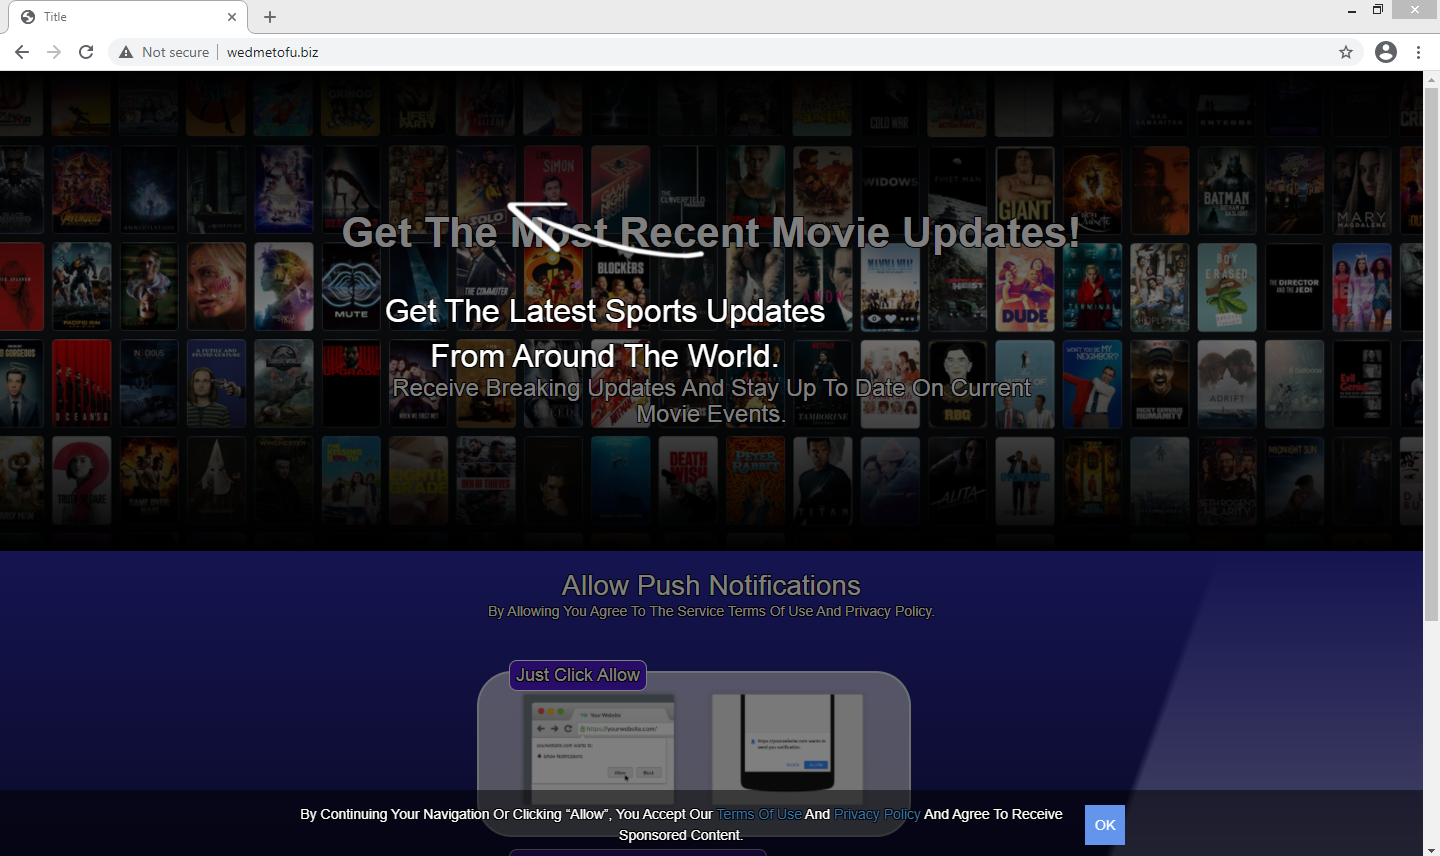Image resolution: width=1440 pixels, height=856 pixels.
Task: Close the Title tab
Action: [x=232, y=17]
